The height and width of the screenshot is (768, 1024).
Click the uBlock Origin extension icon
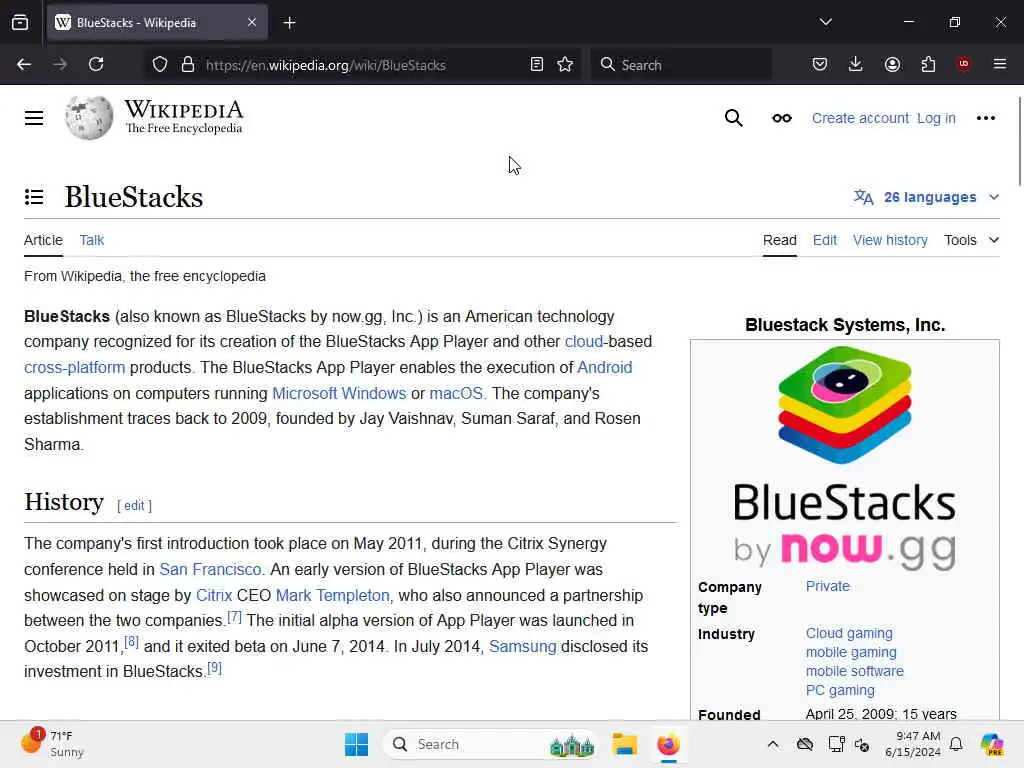coord(964,64)
